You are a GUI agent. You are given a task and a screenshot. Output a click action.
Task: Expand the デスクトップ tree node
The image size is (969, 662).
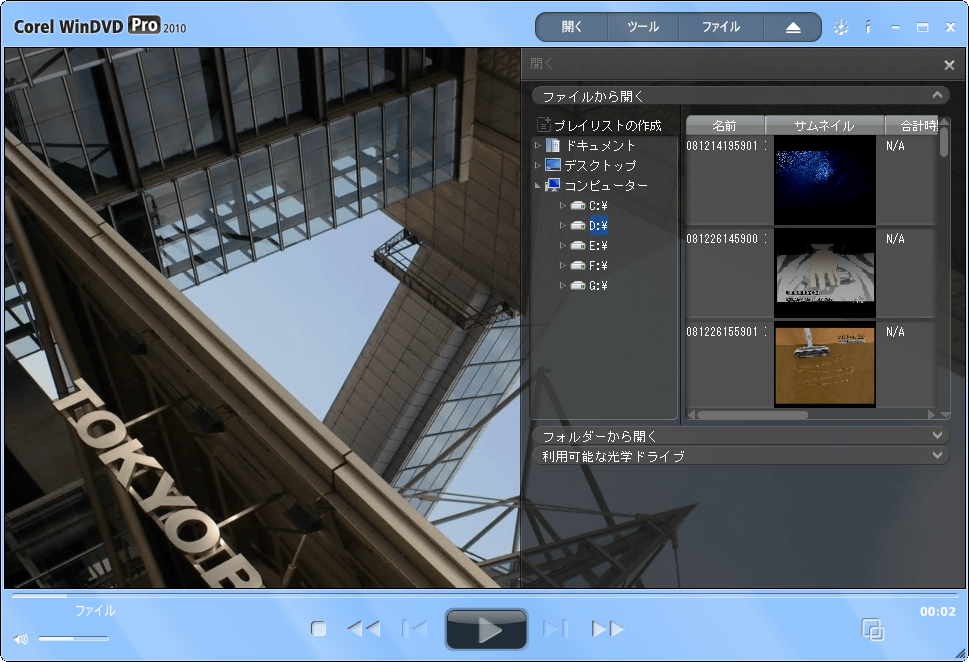pyautogui.click(x=538, y=165)
